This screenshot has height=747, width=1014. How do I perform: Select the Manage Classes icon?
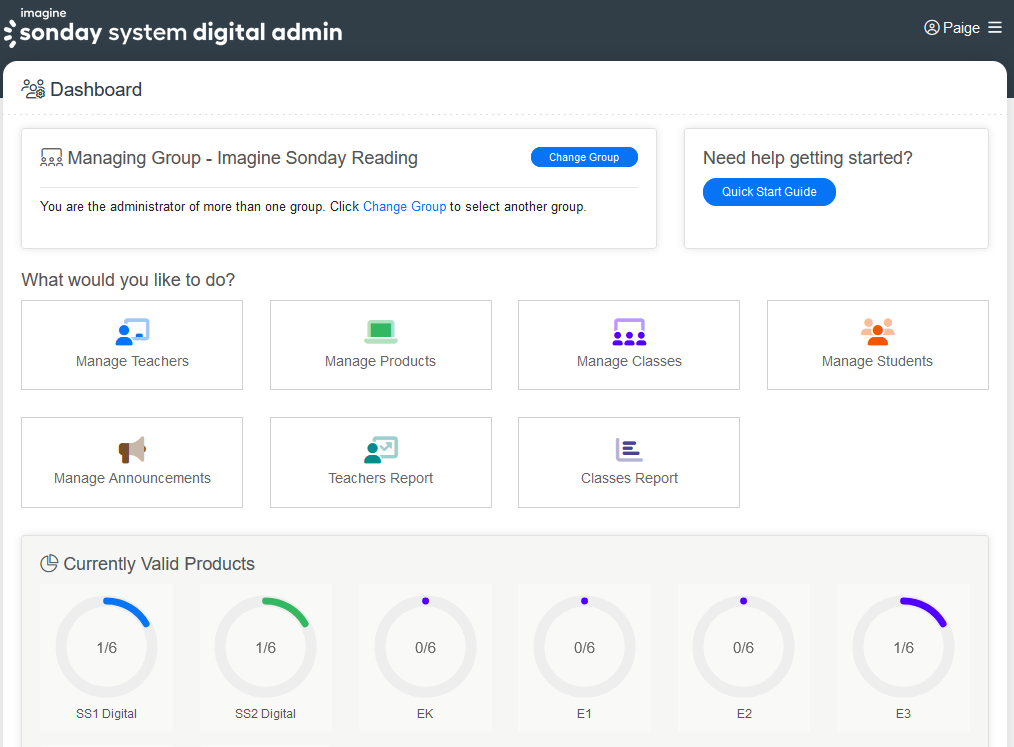point(629,332)
